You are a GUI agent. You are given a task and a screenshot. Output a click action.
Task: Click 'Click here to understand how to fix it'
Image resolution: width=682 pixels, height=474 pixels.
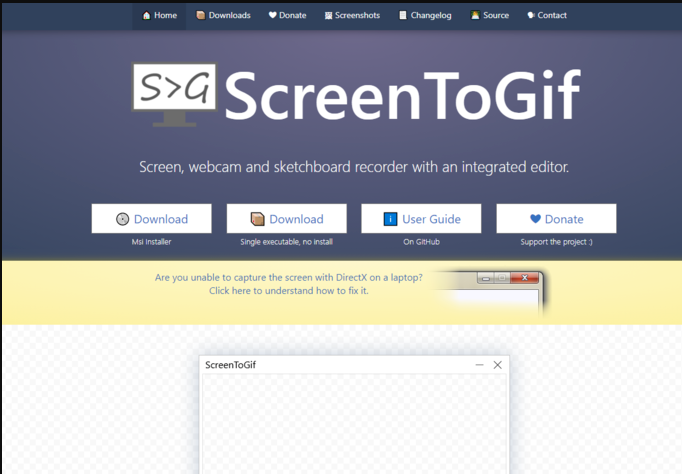click(289, 290)
